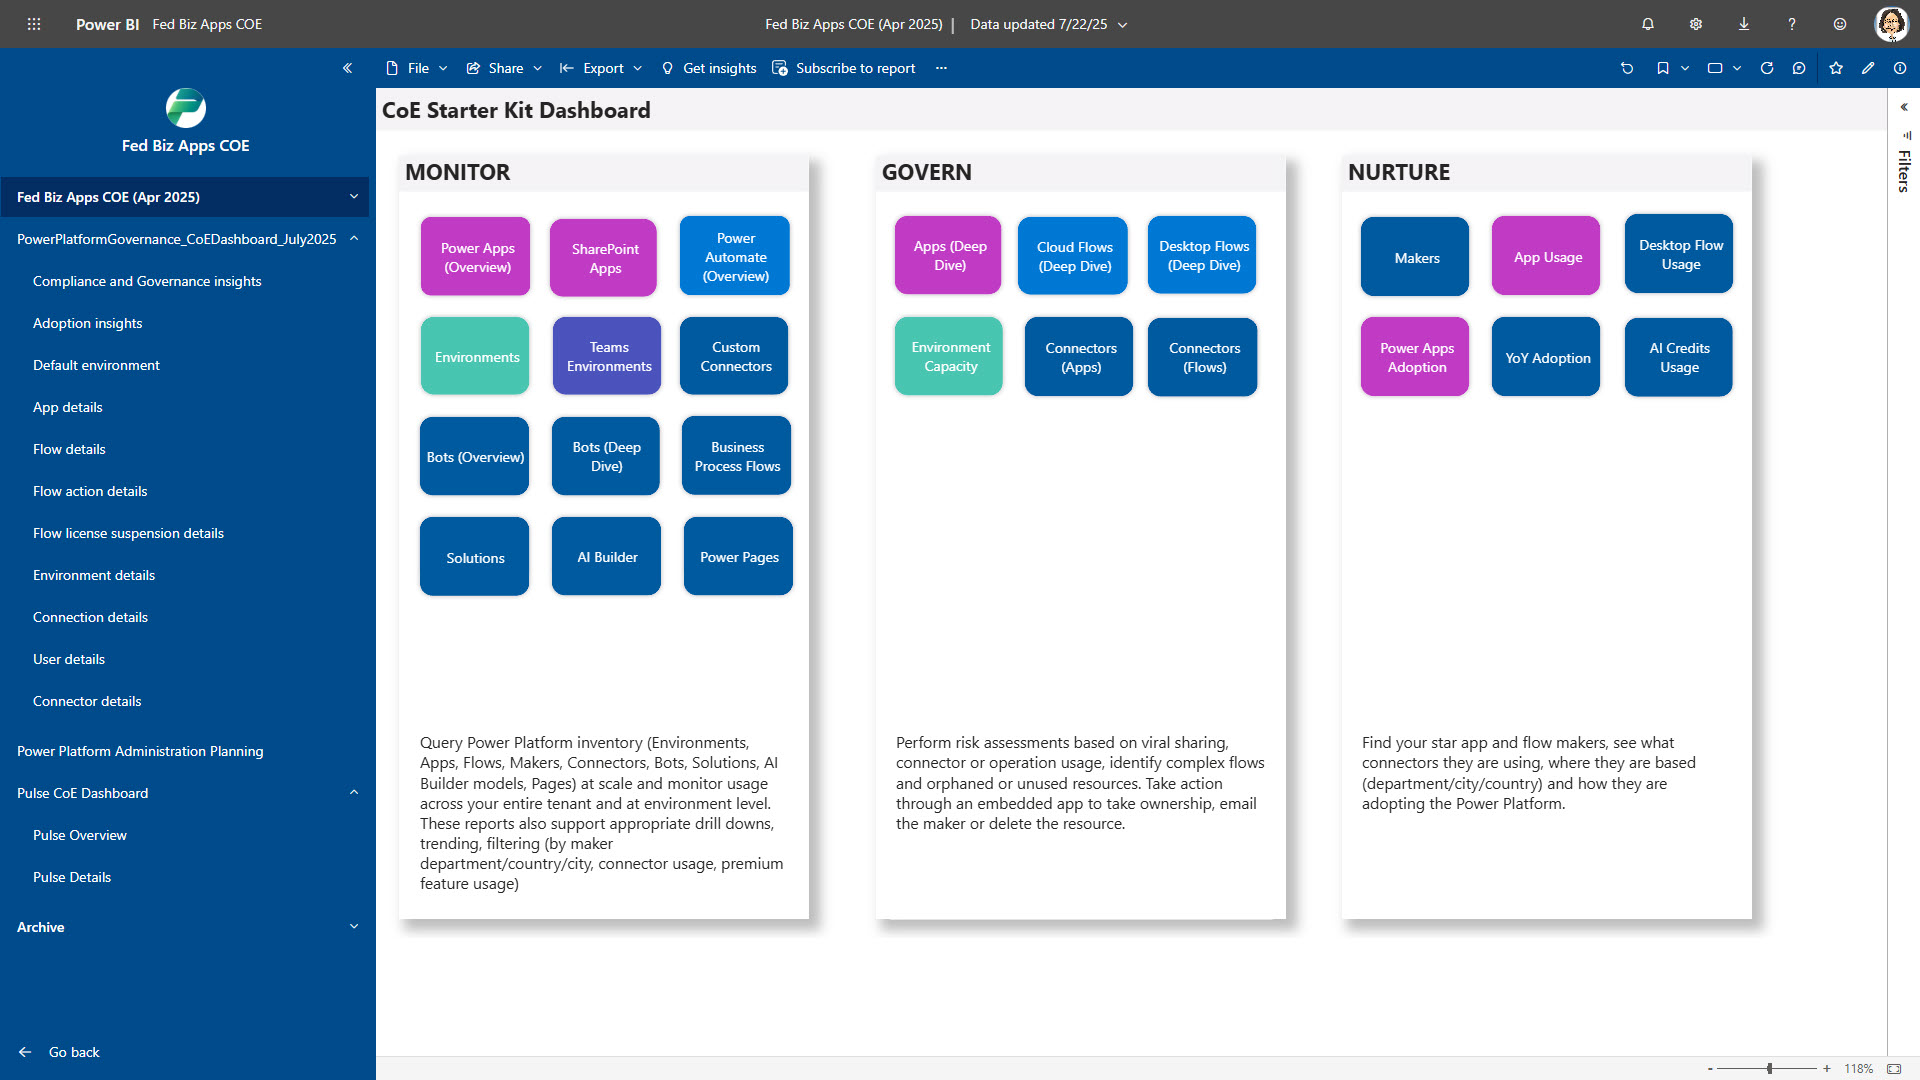Click the 118% zoom level

pos(1858,1069)
